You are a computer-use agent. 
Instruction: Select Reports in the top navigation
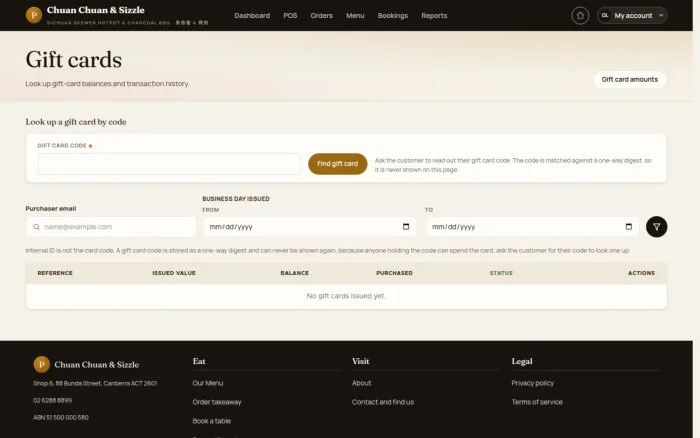(x=434, y=16)
